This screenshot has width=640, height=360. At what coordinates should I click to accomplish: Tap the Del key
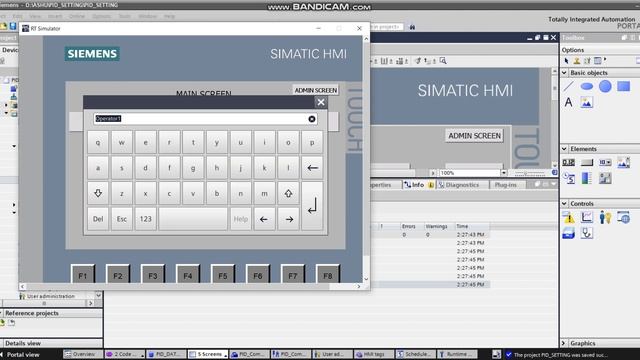[x=98, y=219]
